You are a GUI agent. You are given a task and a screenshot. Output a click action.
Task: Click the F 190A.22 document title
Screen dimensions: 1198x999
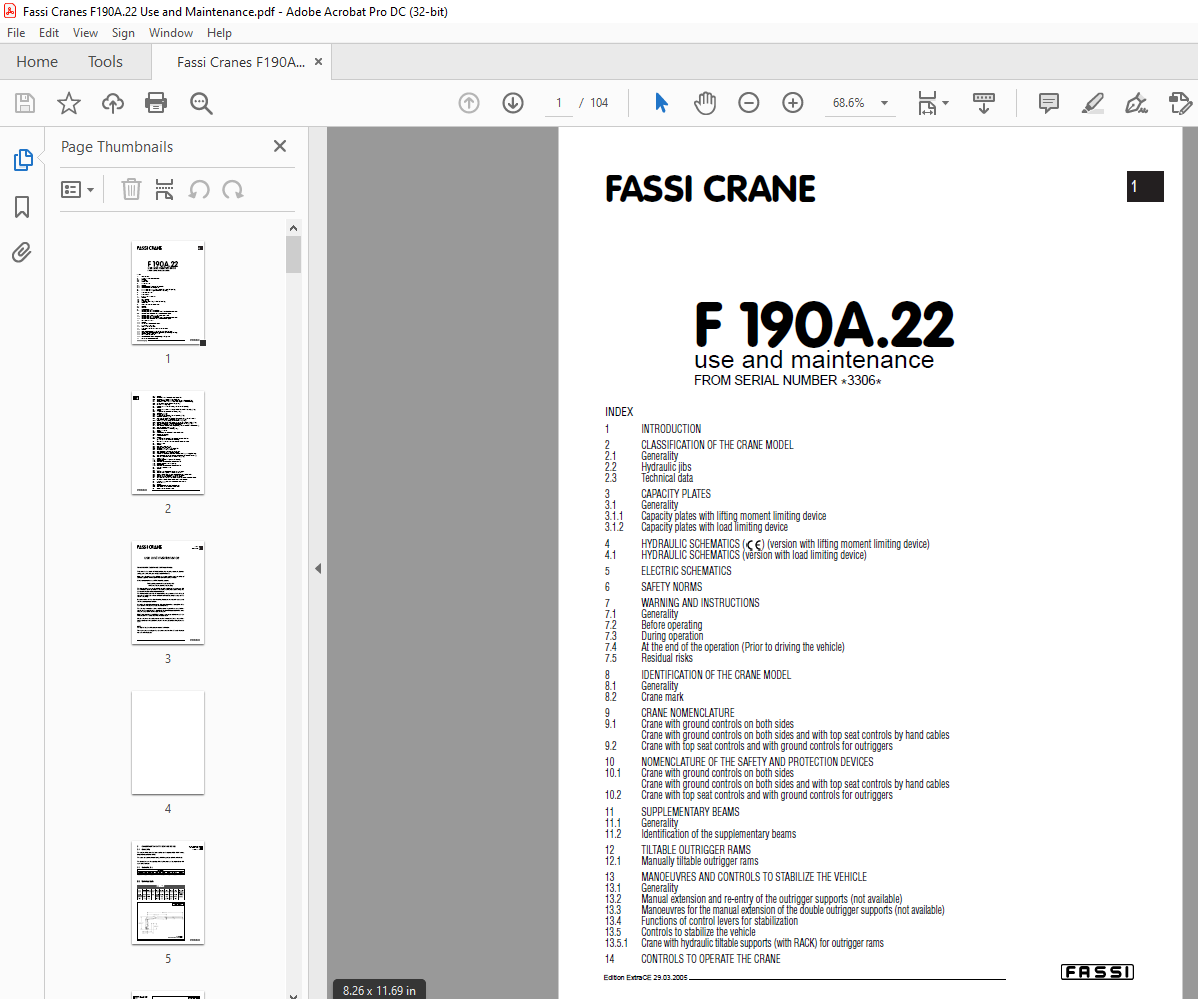[x=824, y=325]
